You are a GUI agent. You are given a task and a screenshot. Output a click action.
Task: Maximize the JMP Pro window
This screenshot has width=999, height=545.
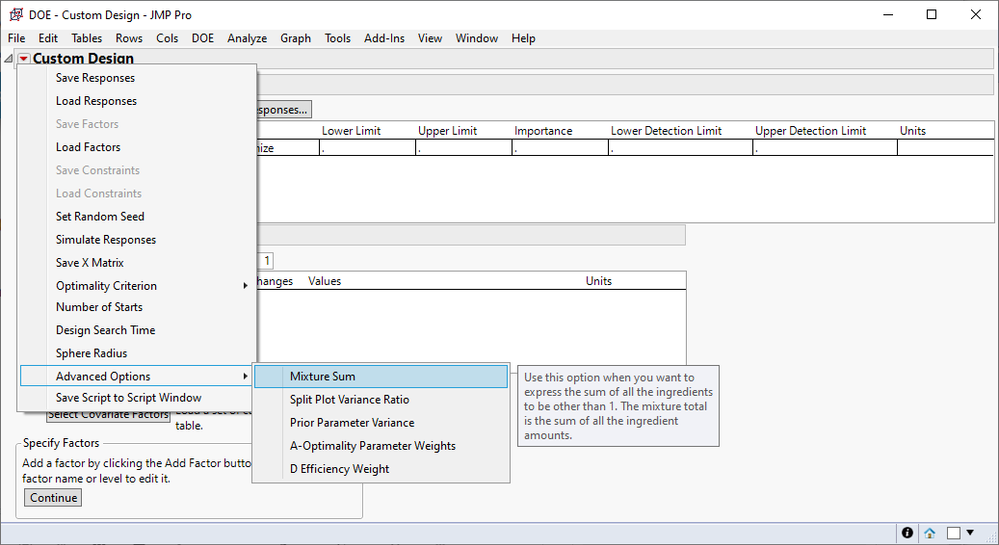click(931, 14)
